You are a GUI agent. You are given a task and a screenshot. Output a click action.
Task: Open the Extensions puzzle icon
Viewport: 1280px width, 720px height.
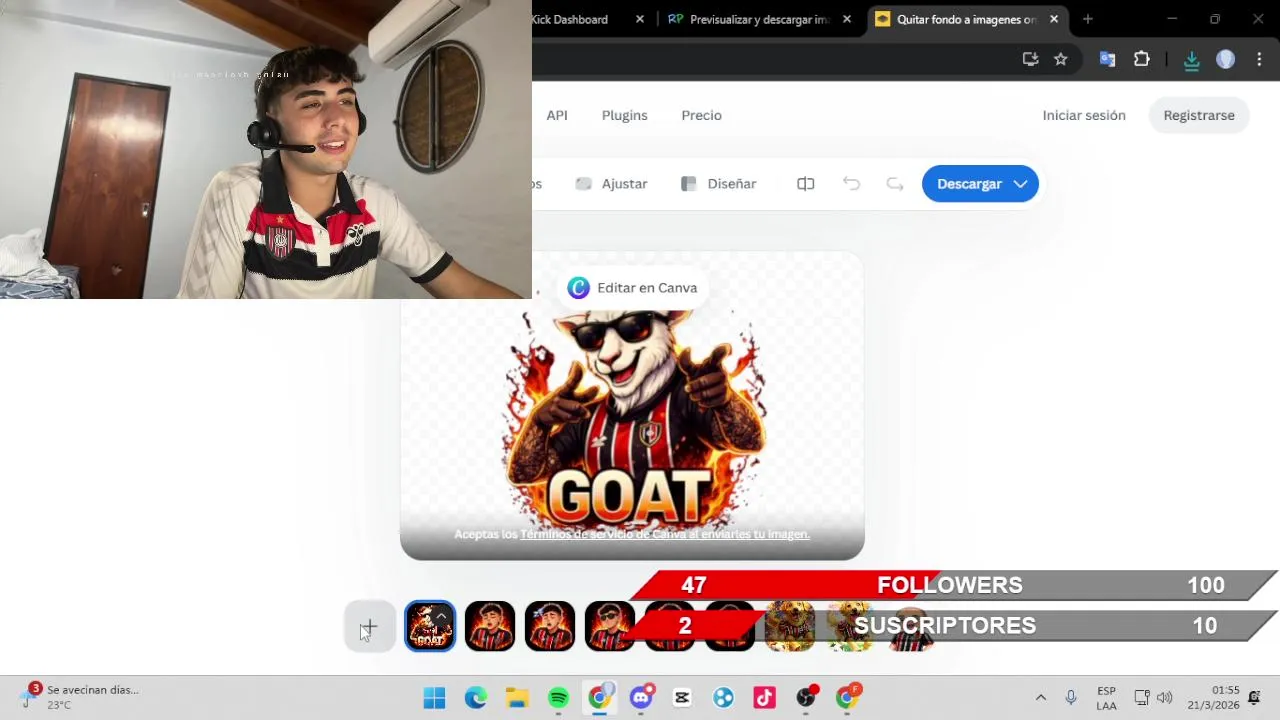[x=1141, y=59]
